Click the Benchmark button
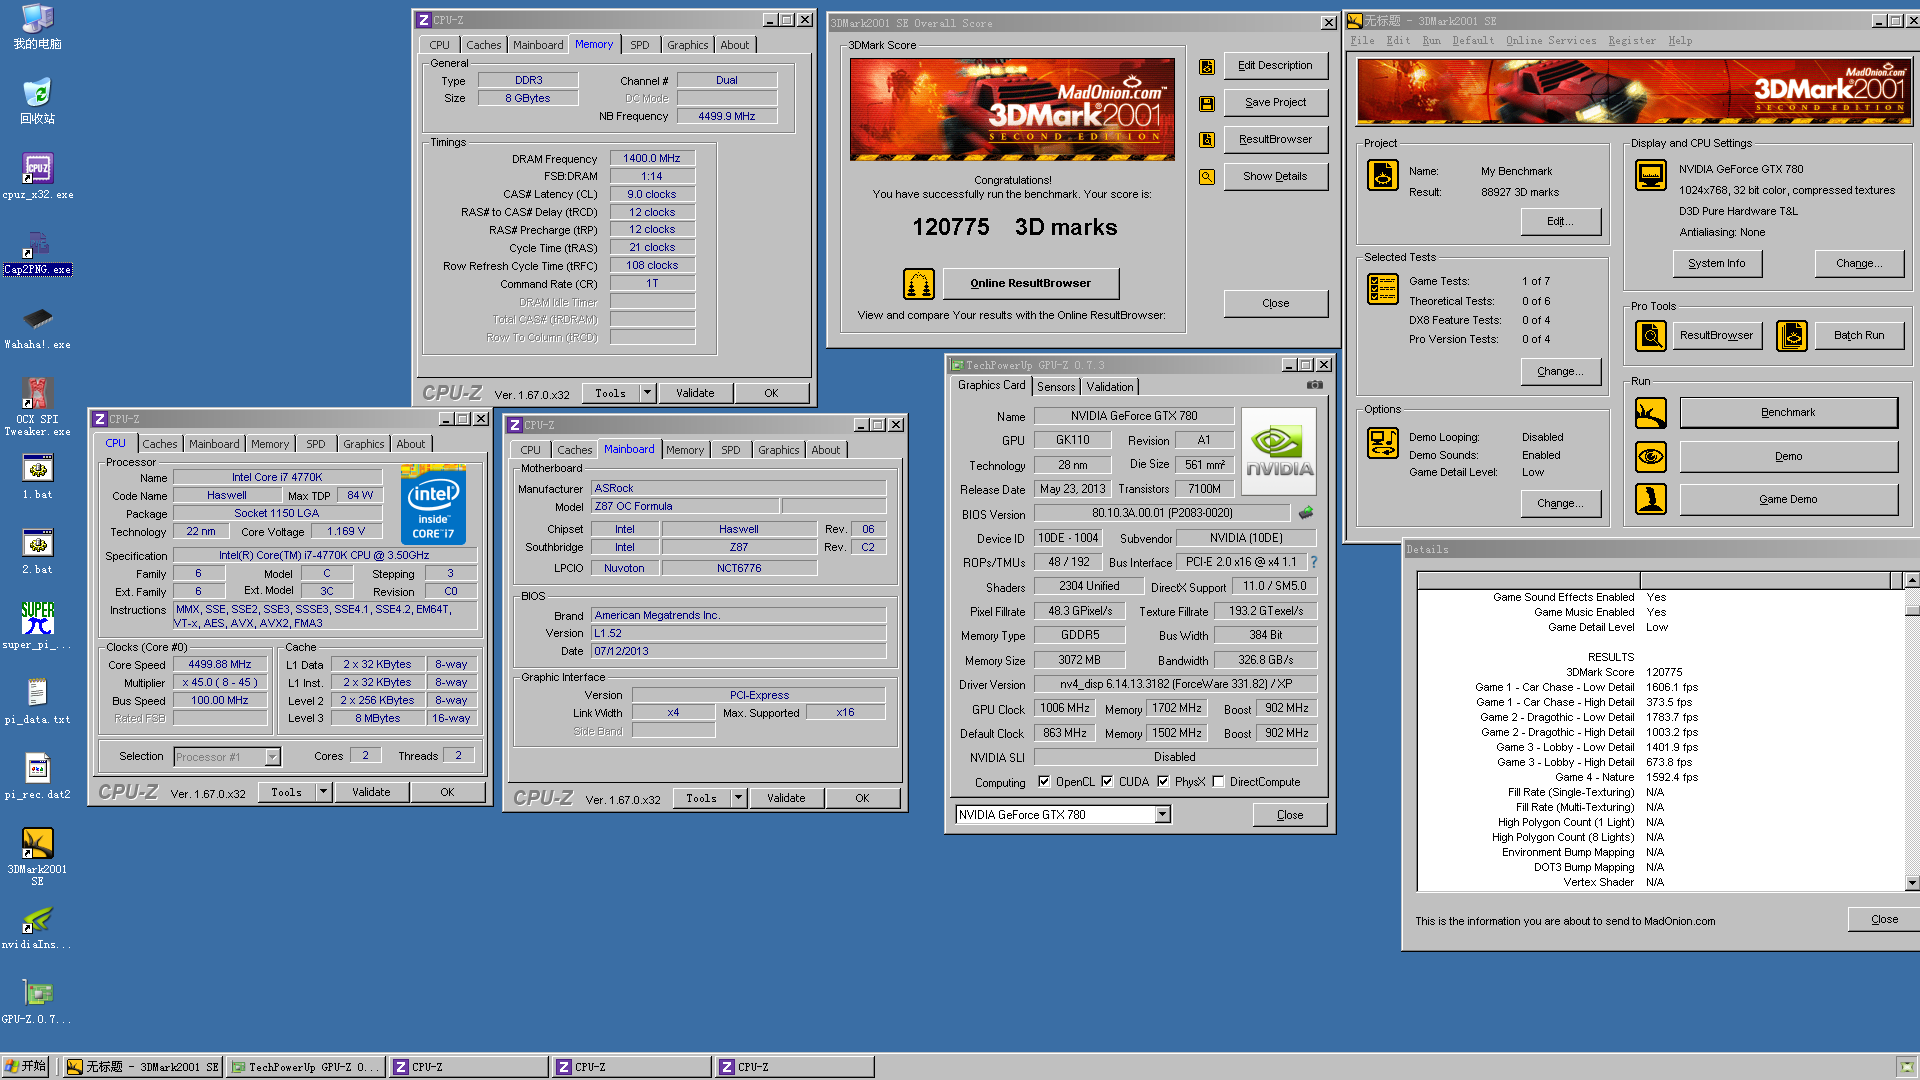The height and width of the screenshot is (1080, 1920). click(x=1788, y=413)
